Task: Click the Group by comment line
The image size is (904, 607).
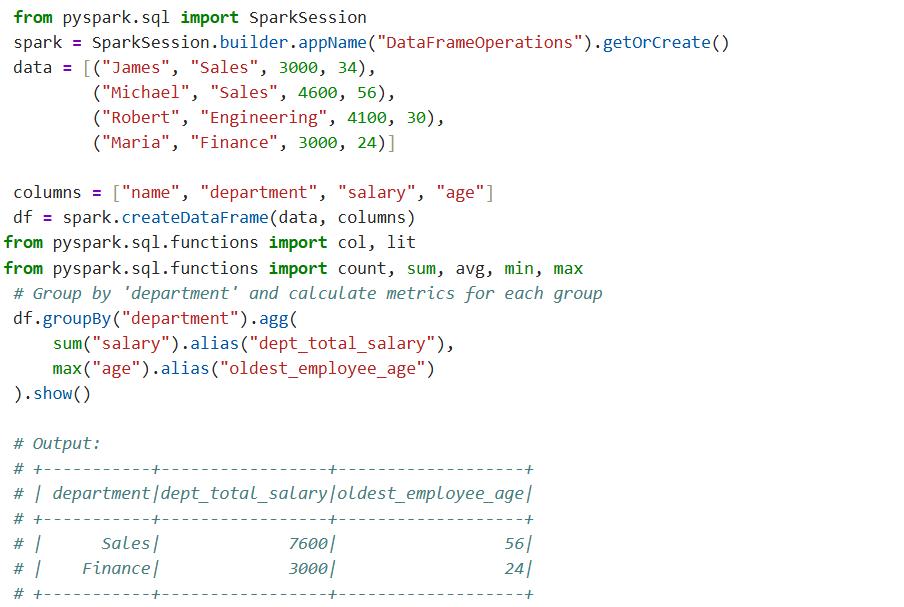Action: pos(308,294)
